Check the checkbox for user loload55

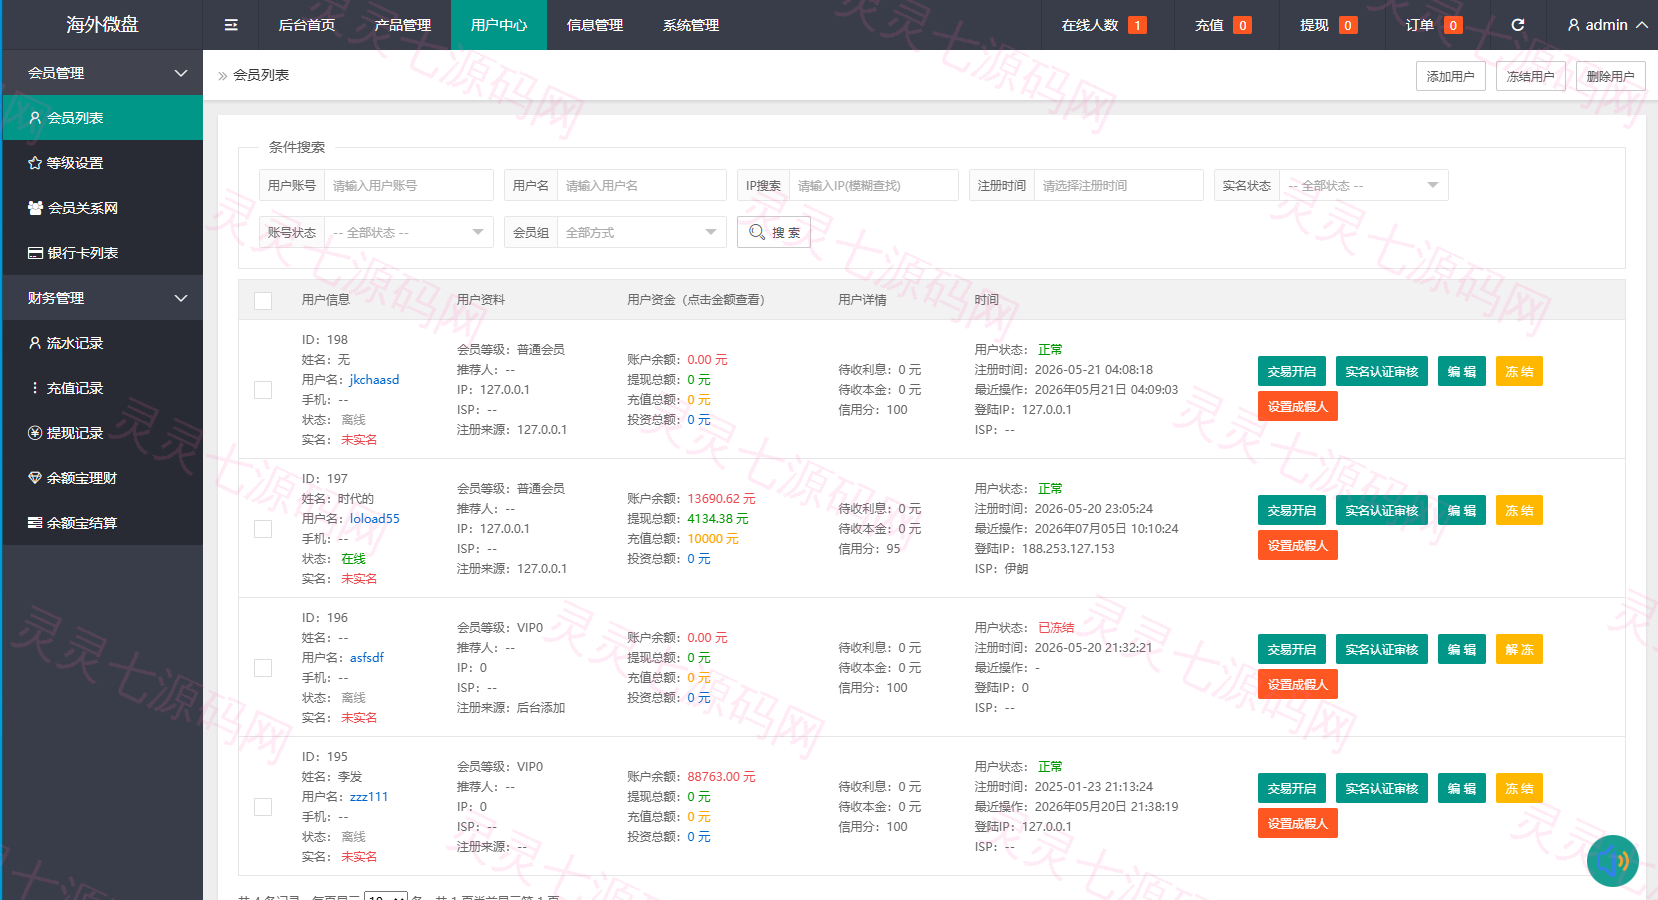point(263,529)
